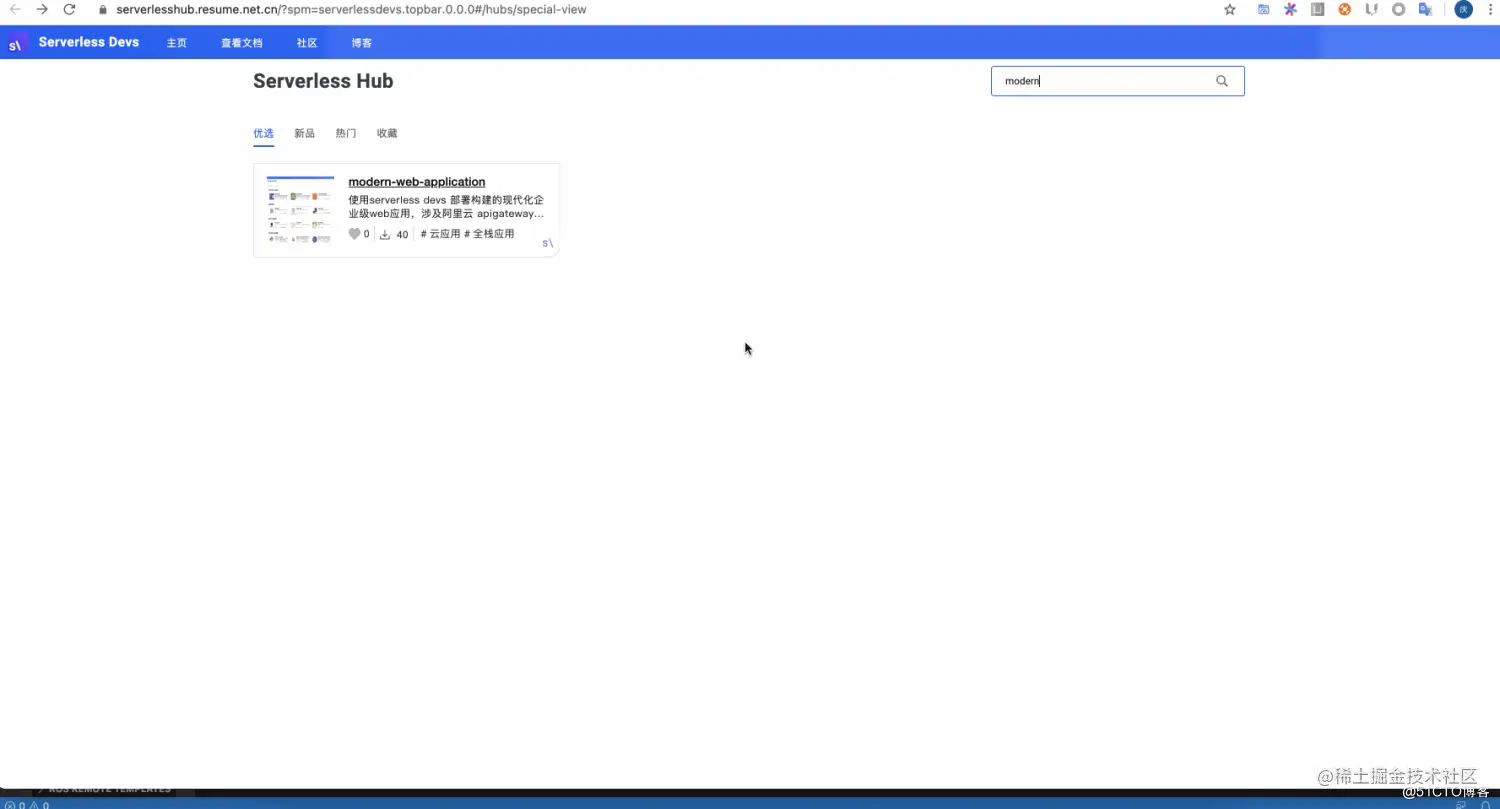The width and height of the screenshot is (1500, 809).
Task: View site info via the lock icon
Action: [x=102, y=9]
